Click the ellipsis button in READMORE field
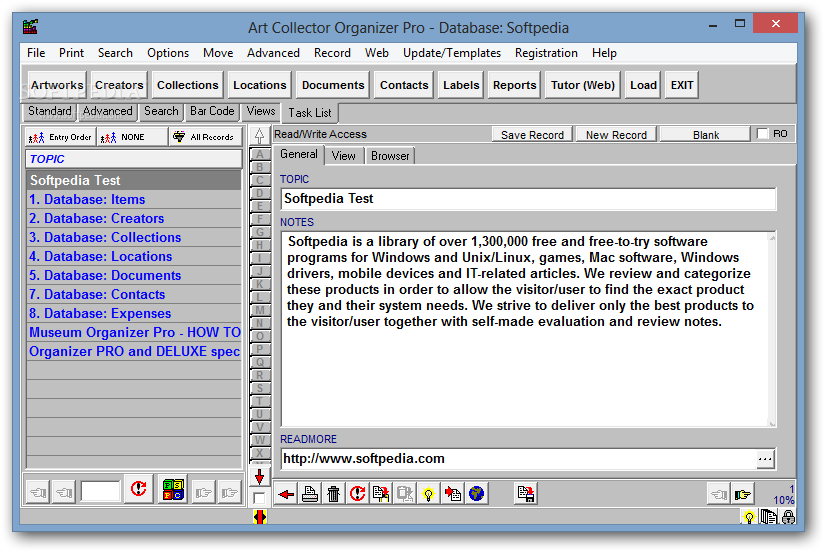Viewport: 825px width, 552px height. click(765, 459)
